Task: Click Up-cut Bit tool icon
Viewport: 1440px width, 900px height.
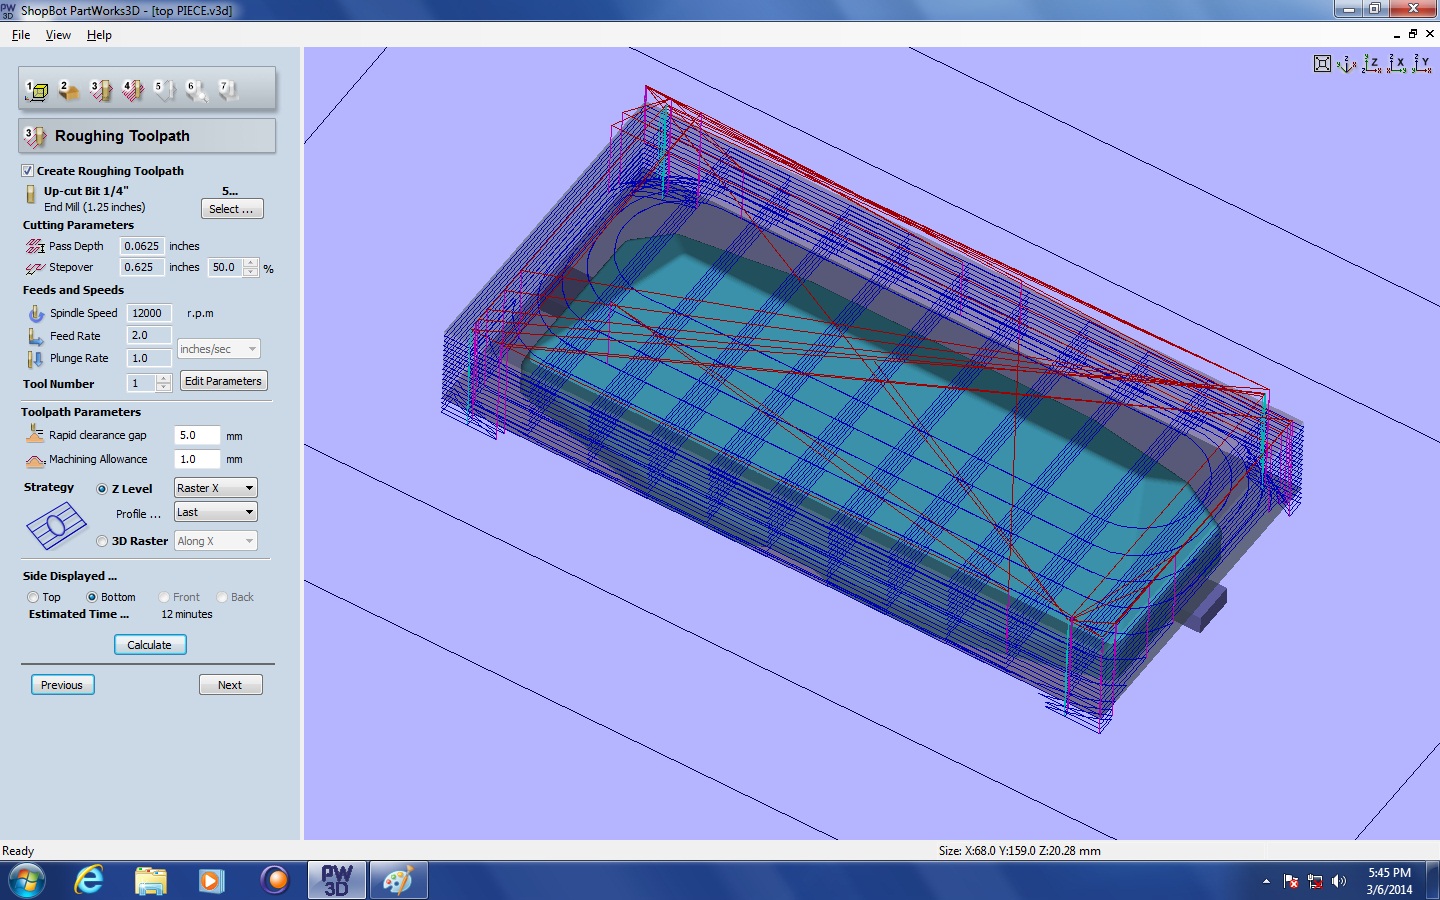Action: 31,194
